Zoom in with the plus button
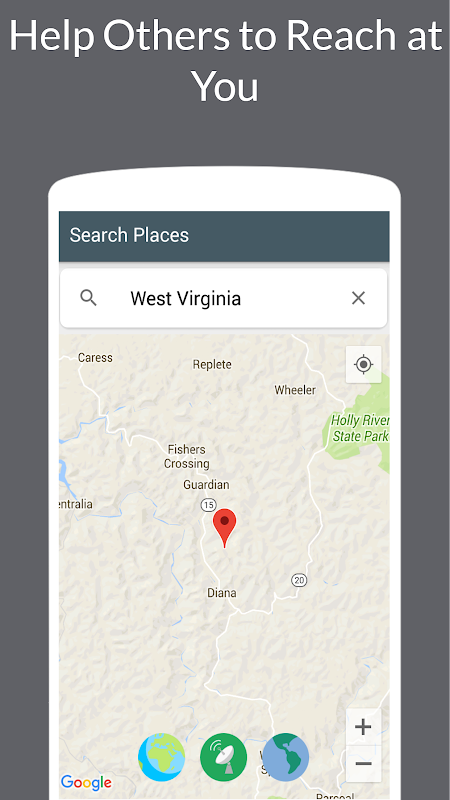This screenshot has width=450, height=800. 363,727
